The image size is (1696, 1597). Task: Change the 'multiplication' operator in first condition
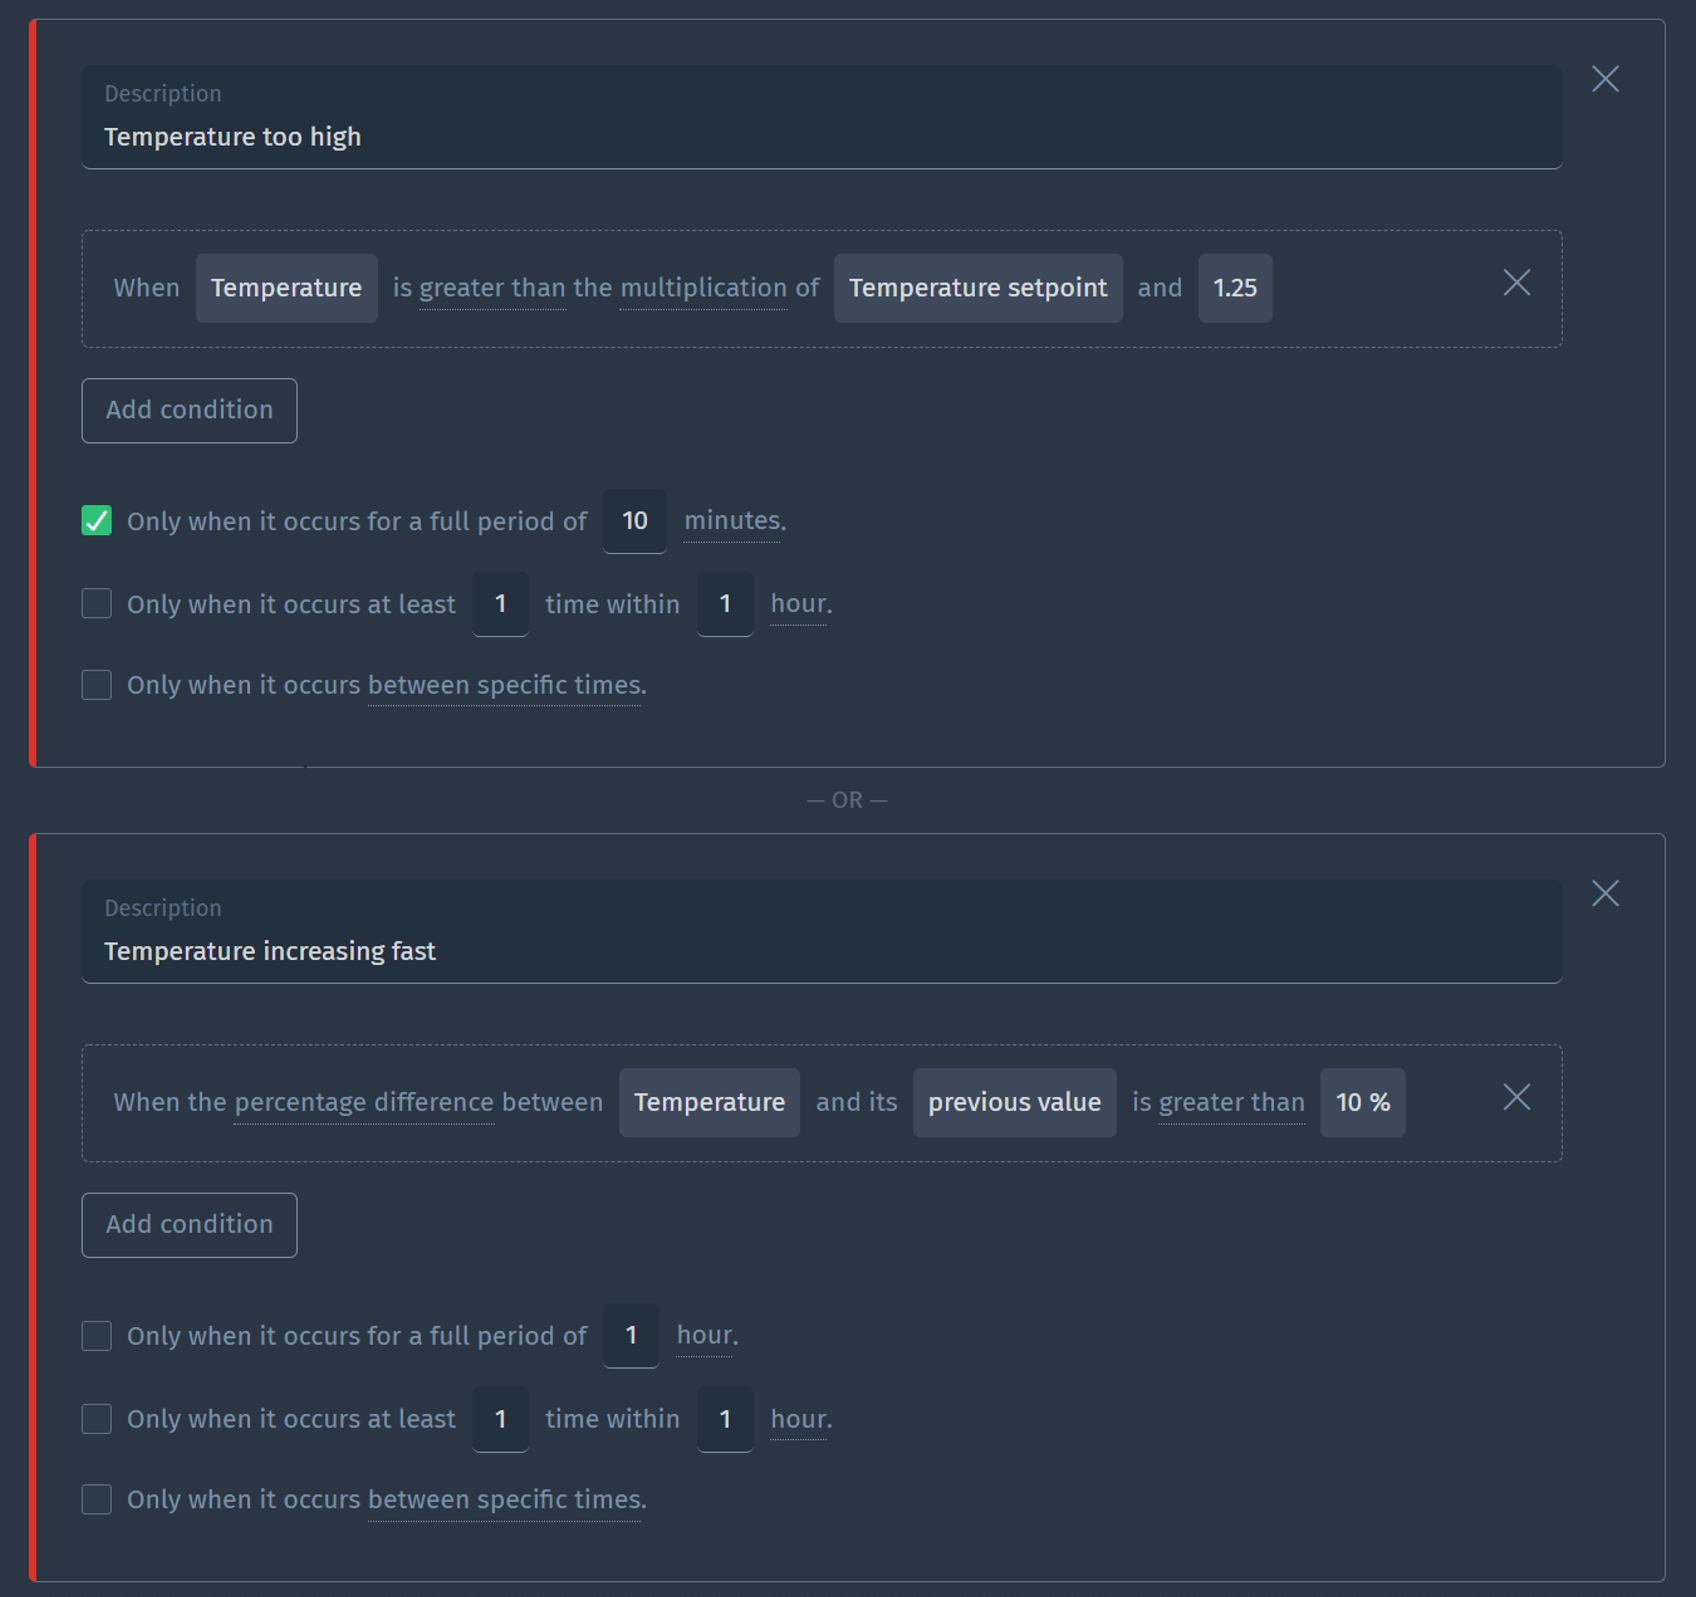pos(703,288)
